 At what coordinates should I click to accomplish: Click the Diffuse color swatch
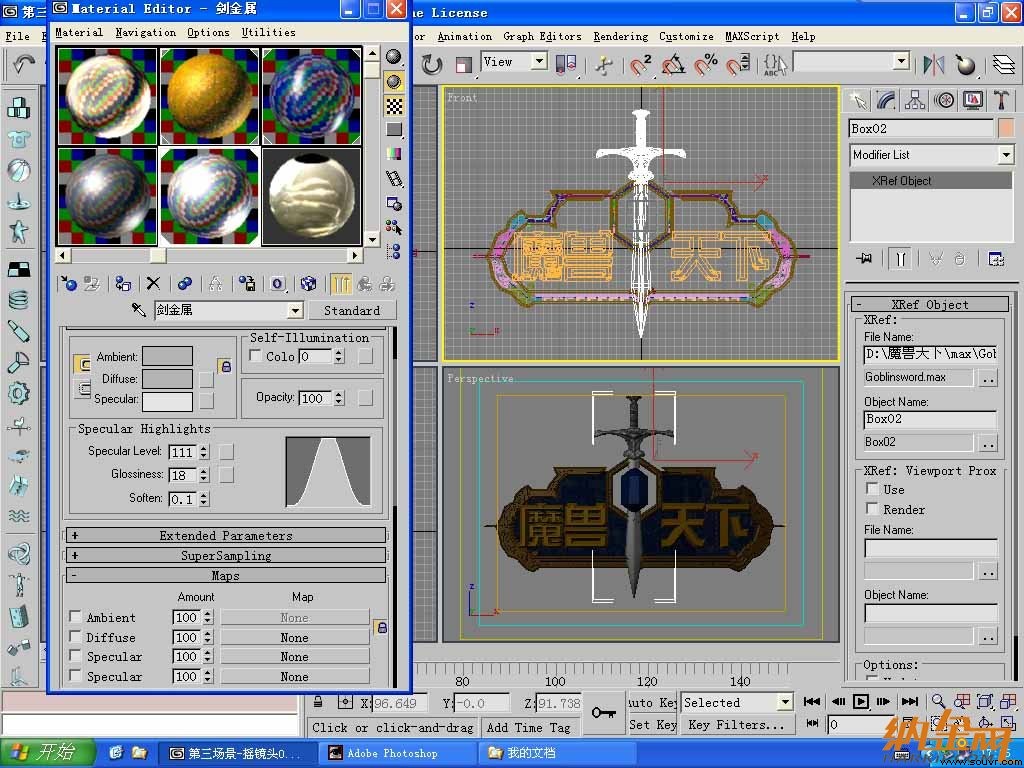click(x=167, y=379)
